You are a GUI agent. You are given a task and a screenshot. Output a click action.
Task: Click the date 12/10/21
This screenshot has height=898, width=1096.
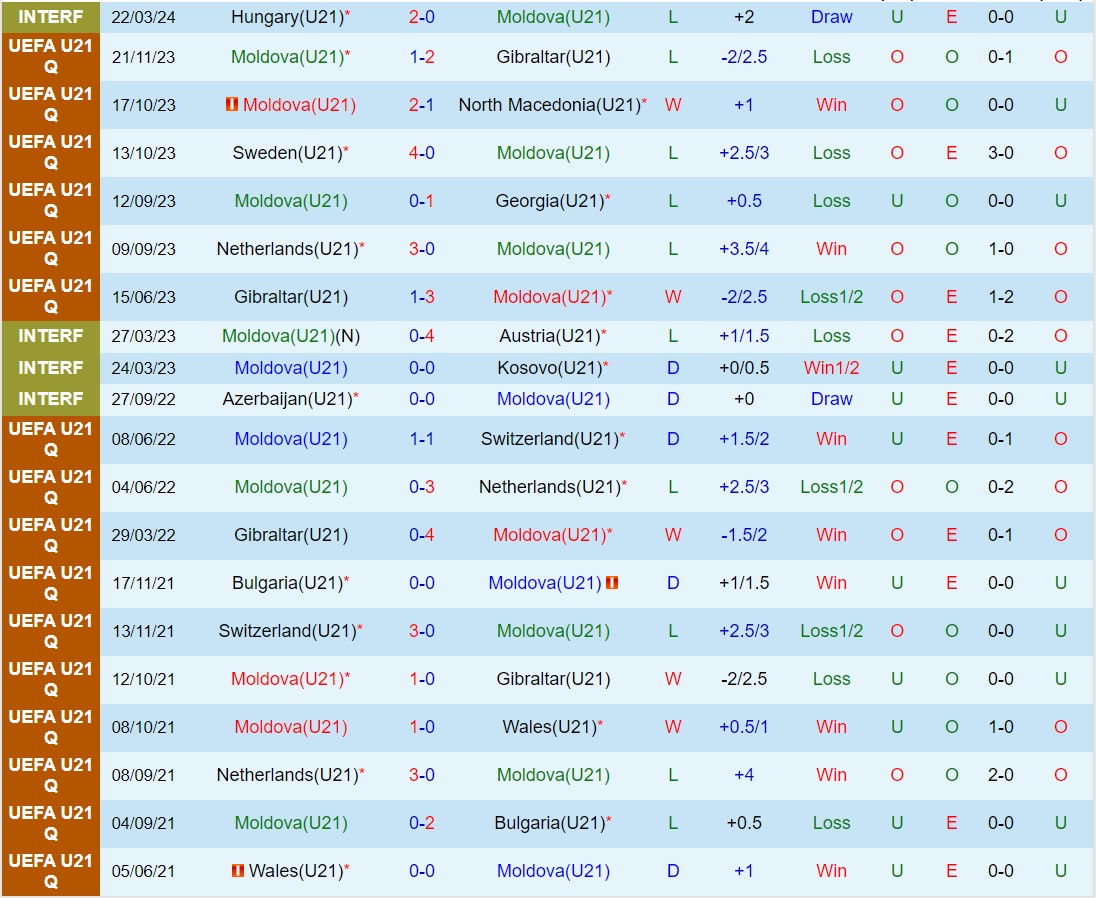coord(143,679)
